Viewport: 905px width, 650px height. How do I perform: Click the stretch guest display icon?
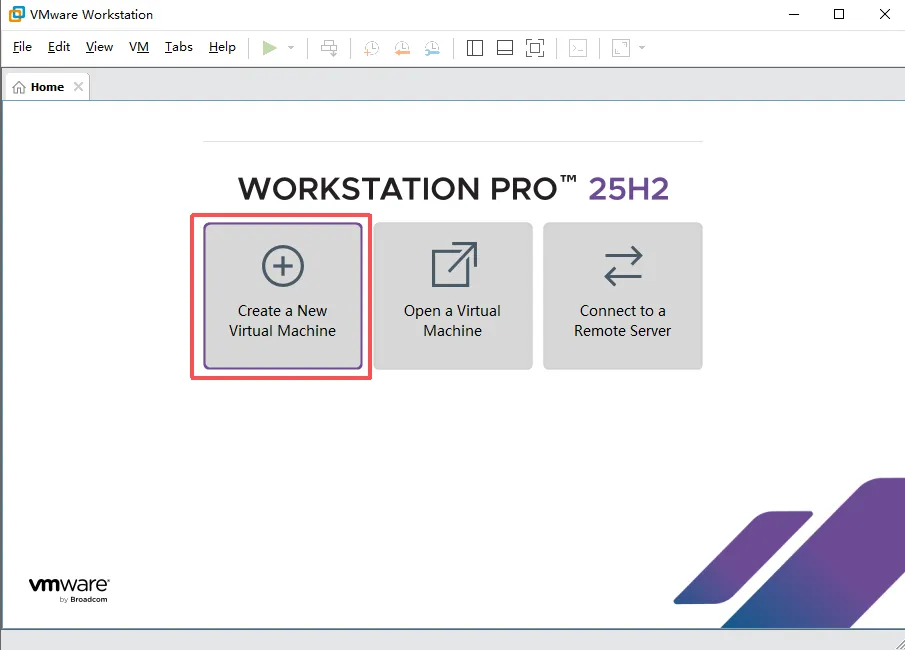[x=621, y=48]
